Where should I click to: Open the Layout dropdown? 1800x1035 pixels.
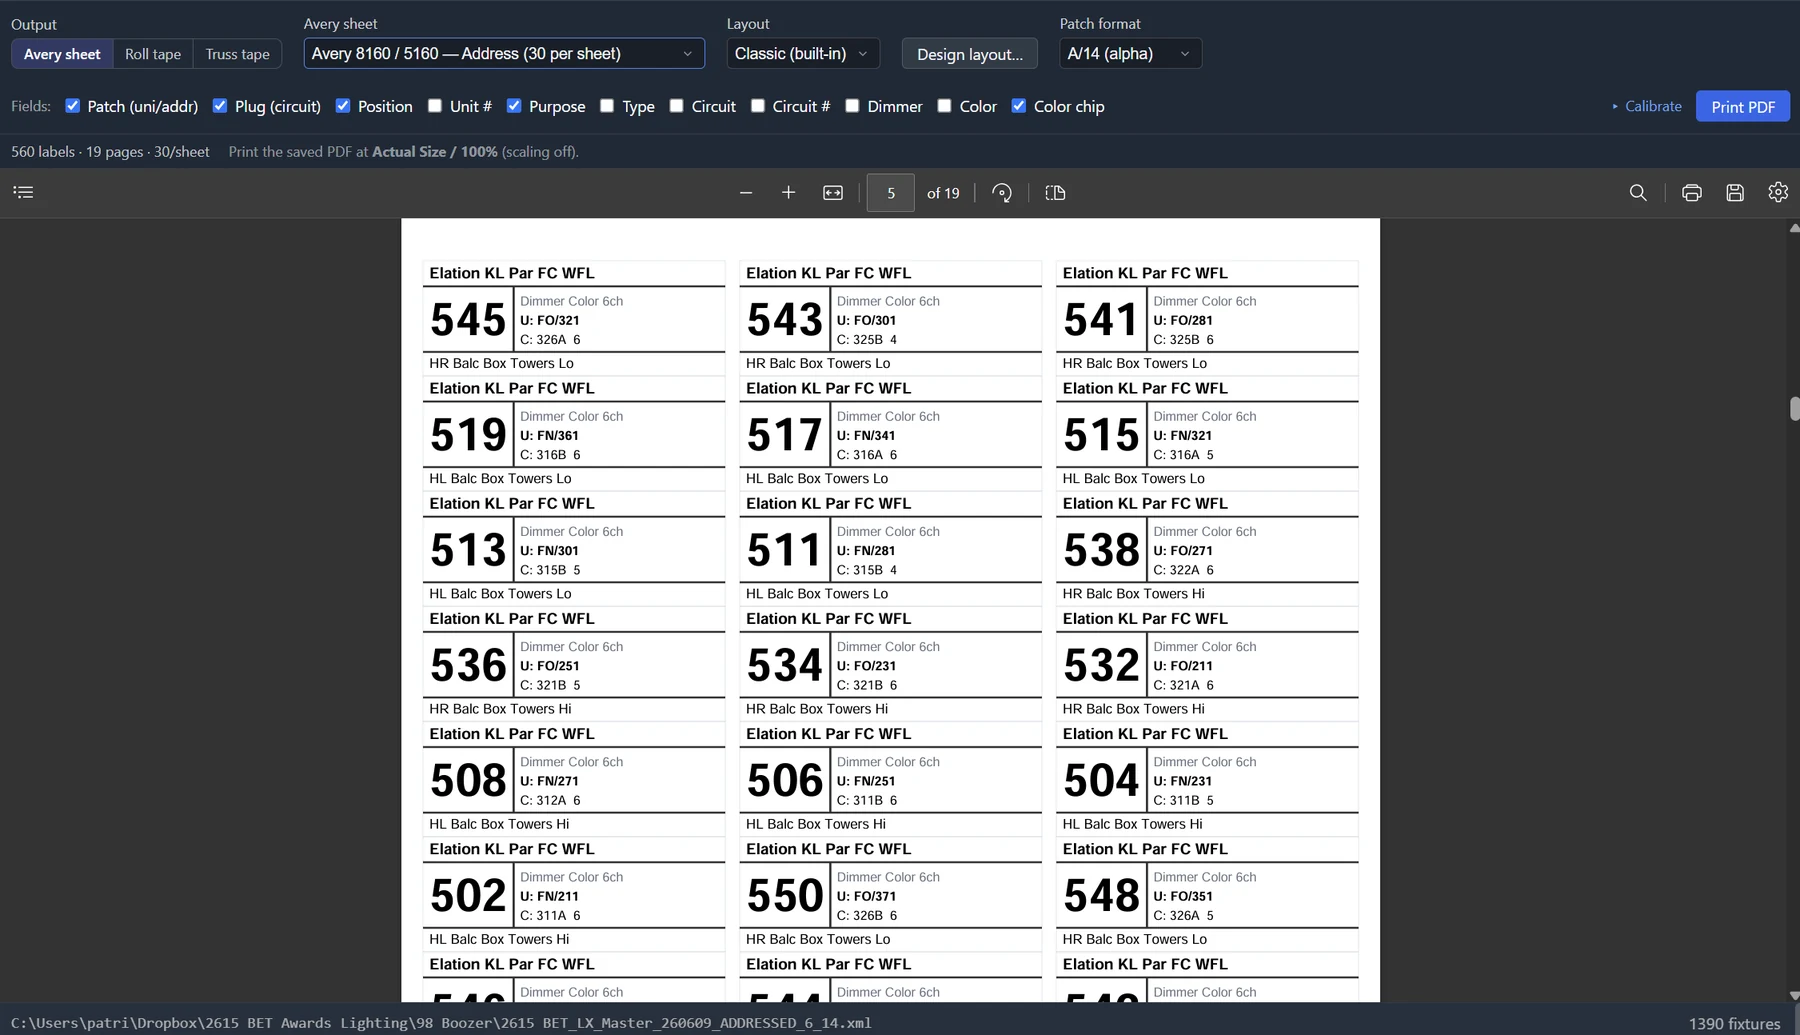pyautogui.click(x=803, y=53)
